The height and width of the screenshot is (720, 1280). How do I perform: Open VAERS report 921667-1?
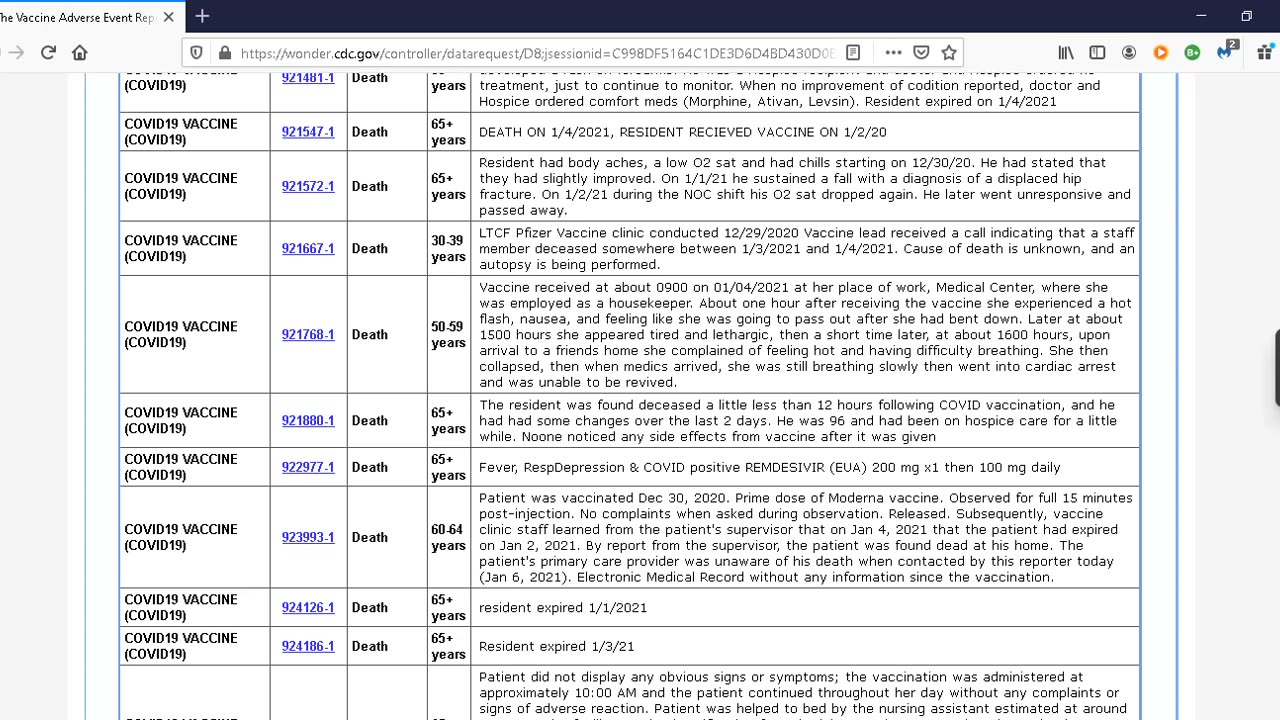(308, 248)
